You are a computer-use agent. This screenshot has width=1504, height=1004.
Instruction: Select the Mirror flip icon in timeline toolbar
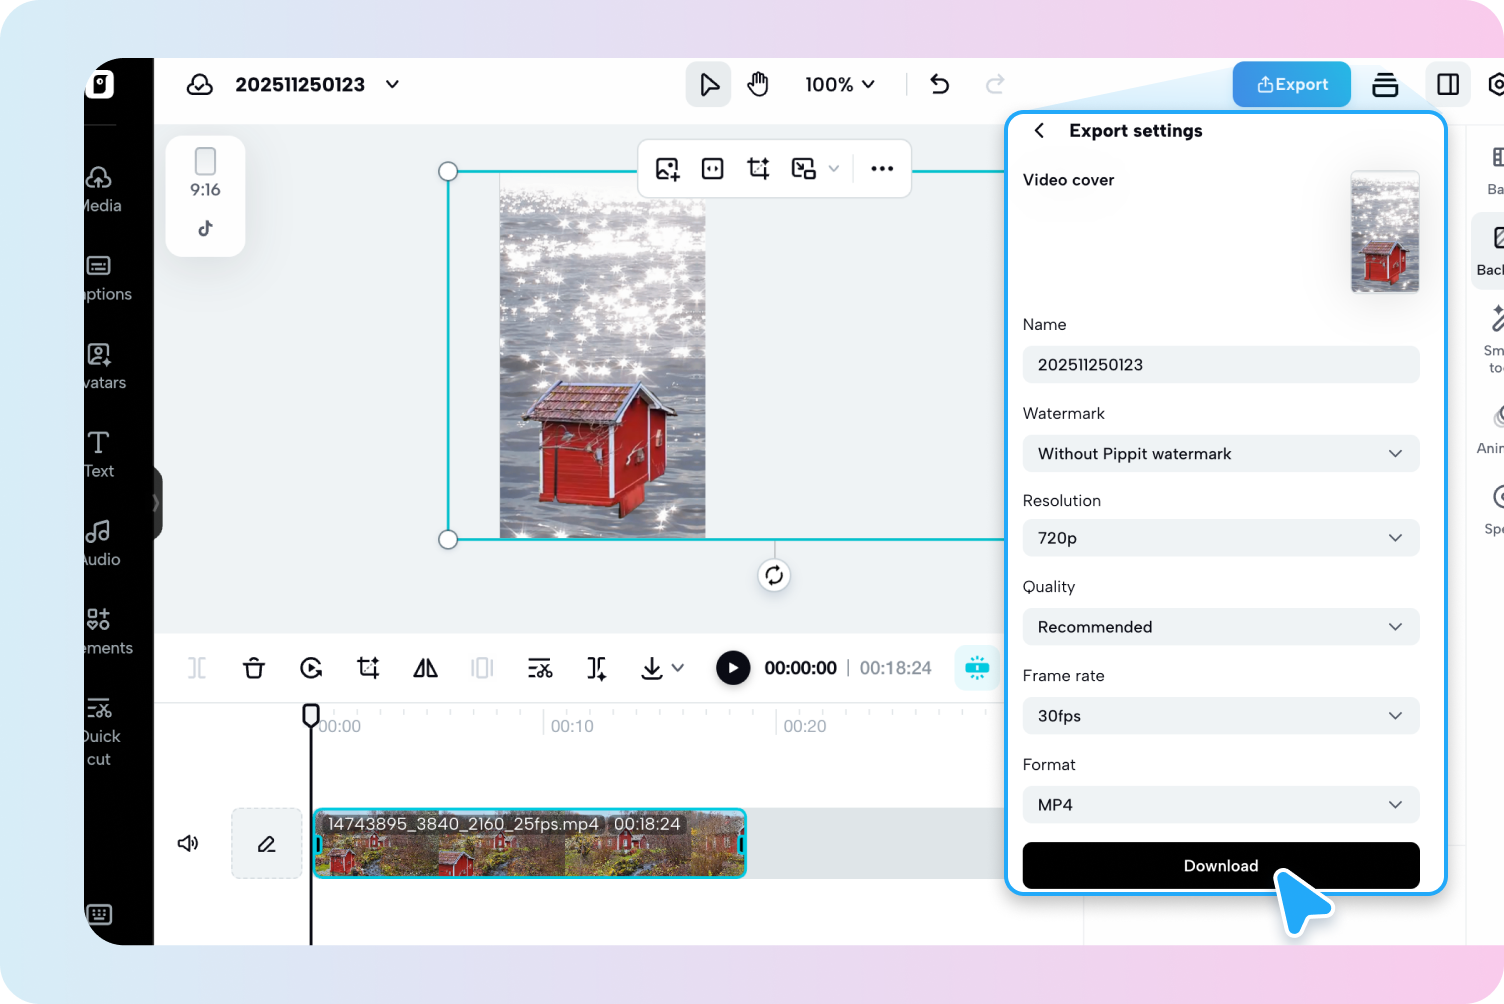point(425,668)
